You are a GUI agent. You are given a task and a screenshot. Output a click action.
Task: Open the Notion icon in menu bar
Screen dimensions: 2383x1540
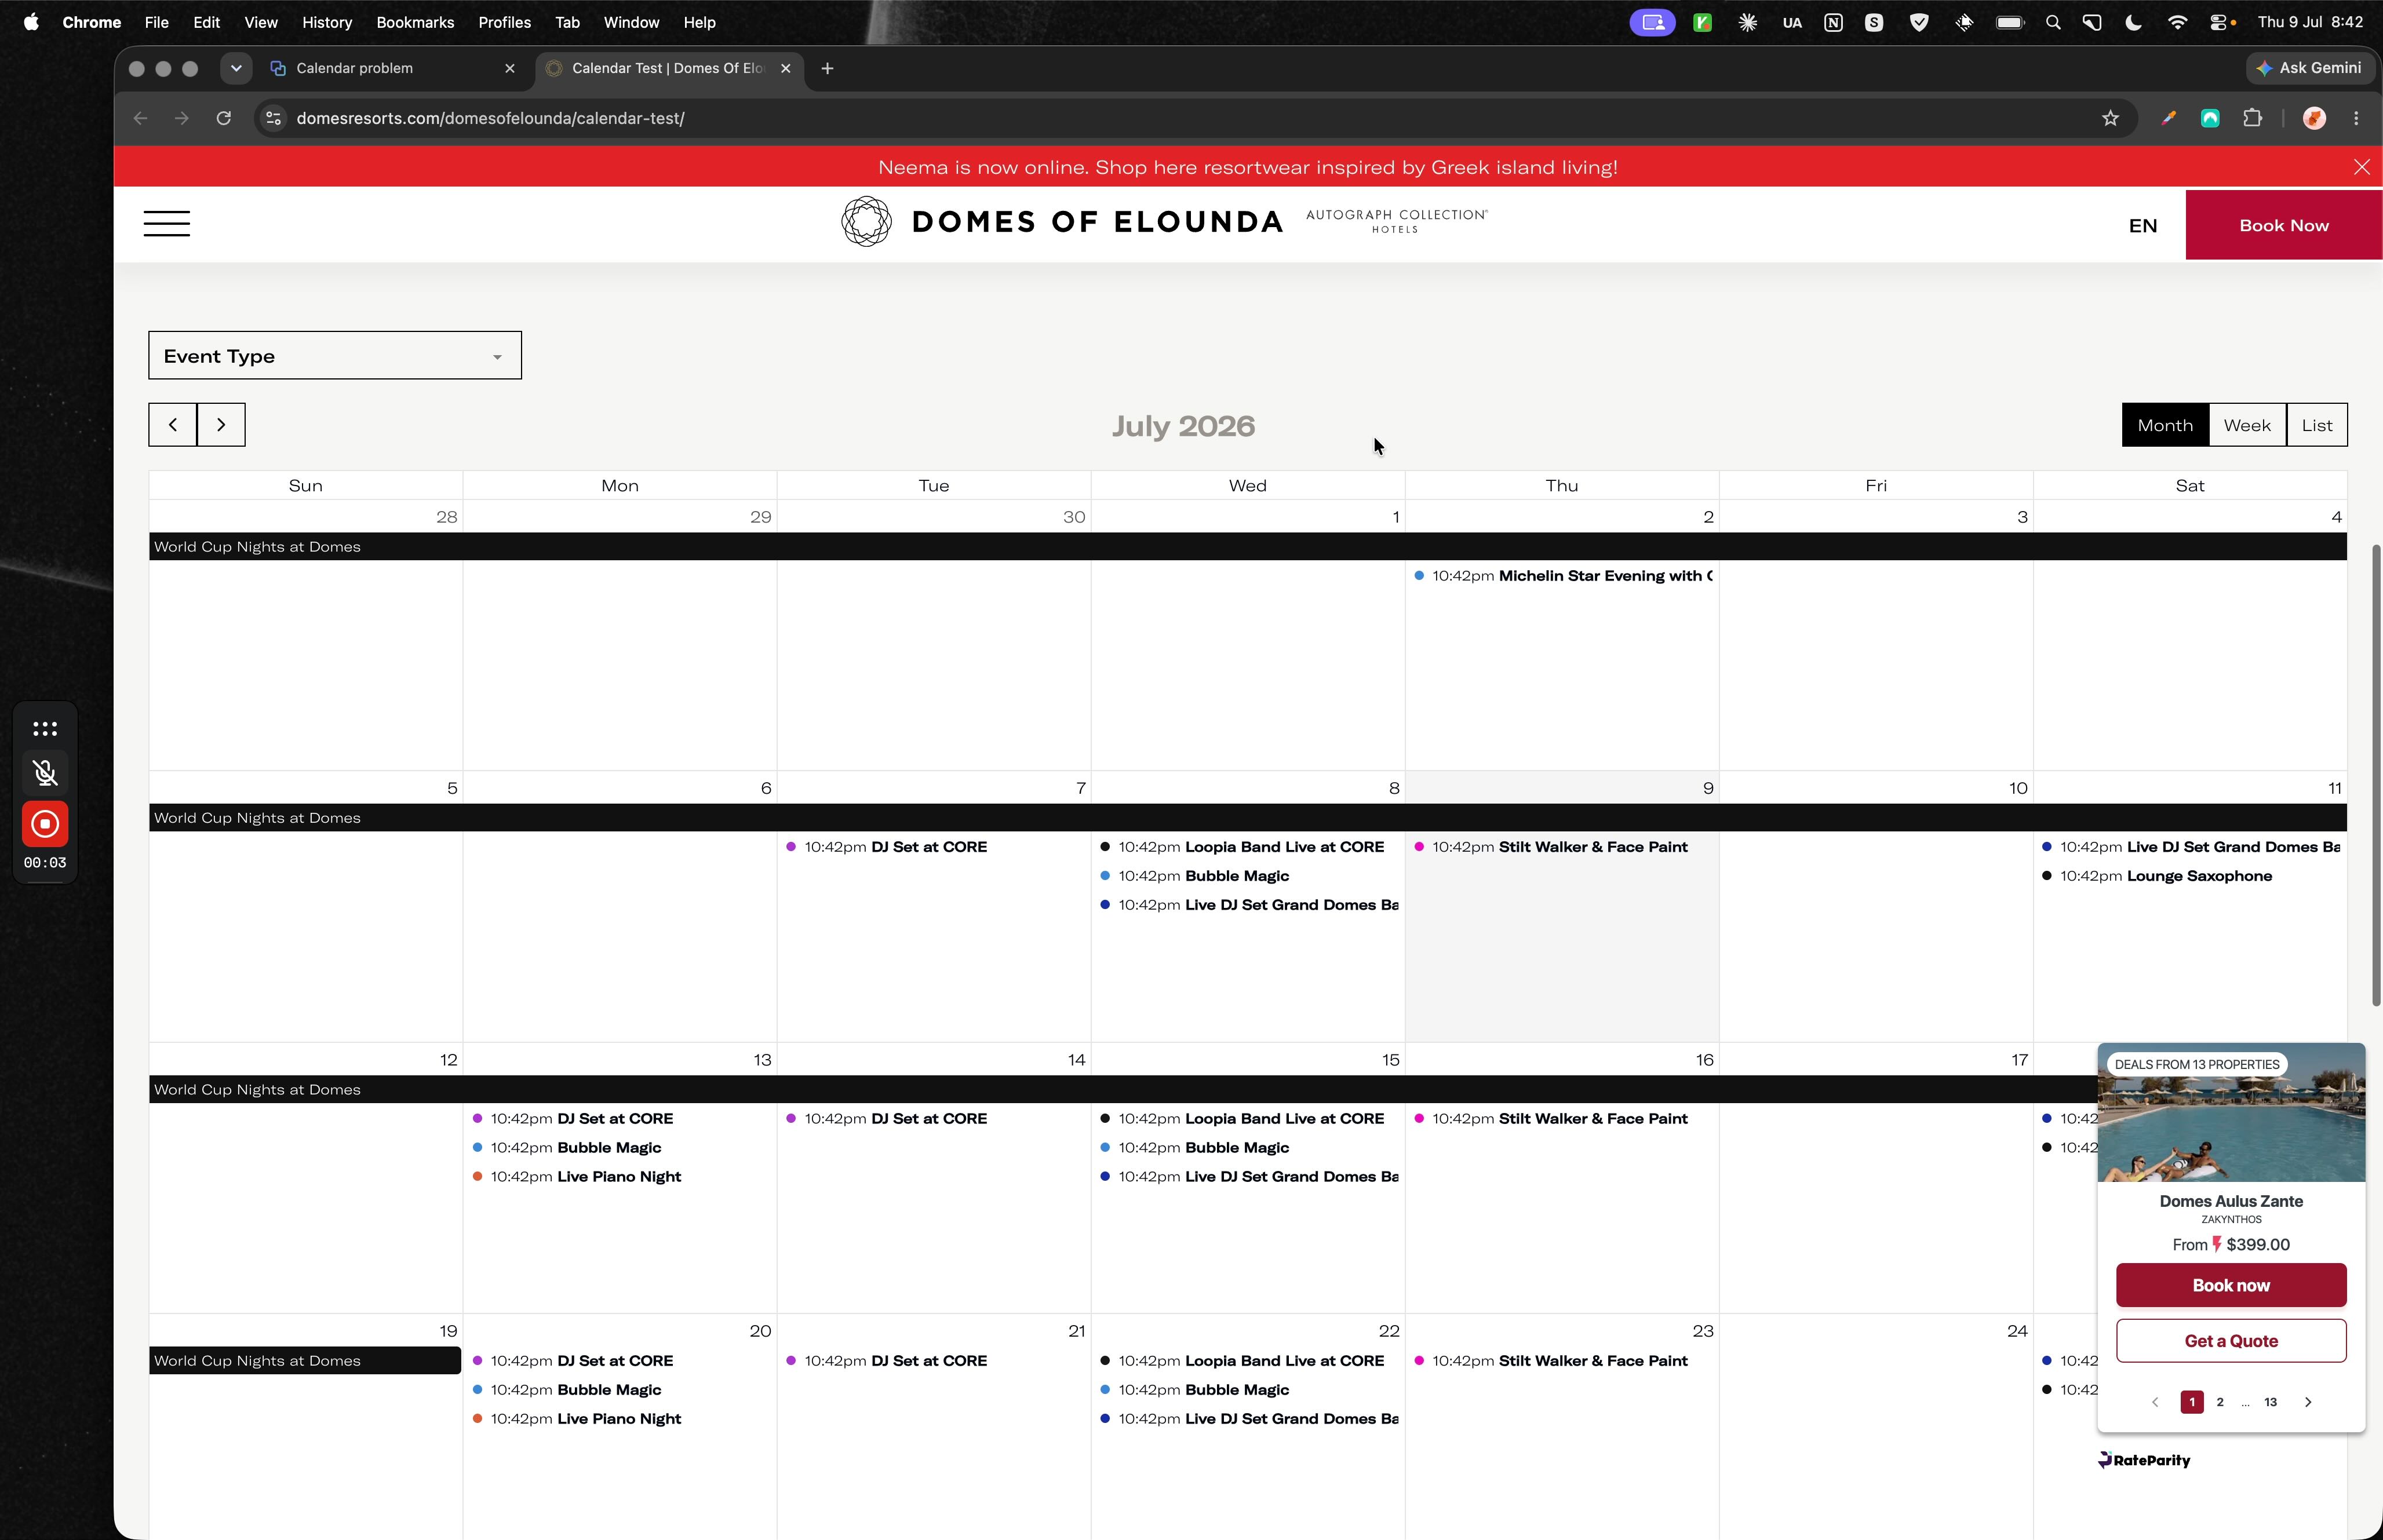(x=1833, y=22)
